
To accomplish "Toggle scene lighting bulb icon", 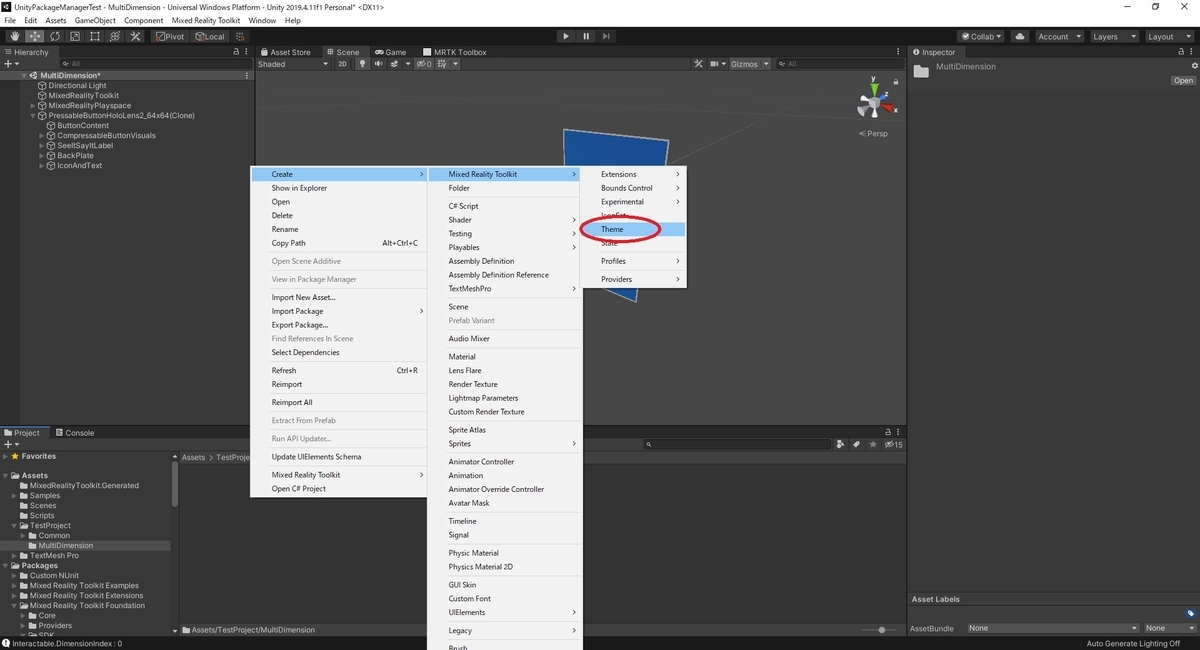I will [363, 64].
